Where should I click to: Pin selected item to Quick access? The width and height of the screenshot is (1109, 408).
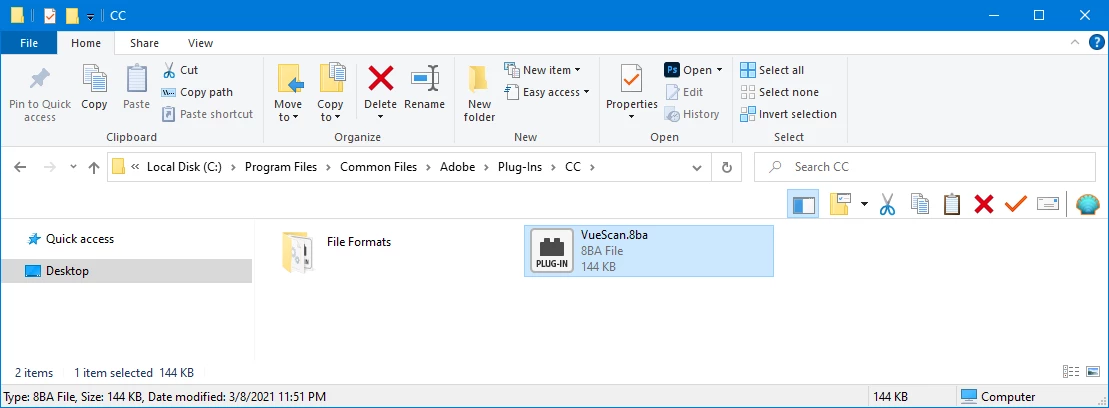[x=40, y=93]
